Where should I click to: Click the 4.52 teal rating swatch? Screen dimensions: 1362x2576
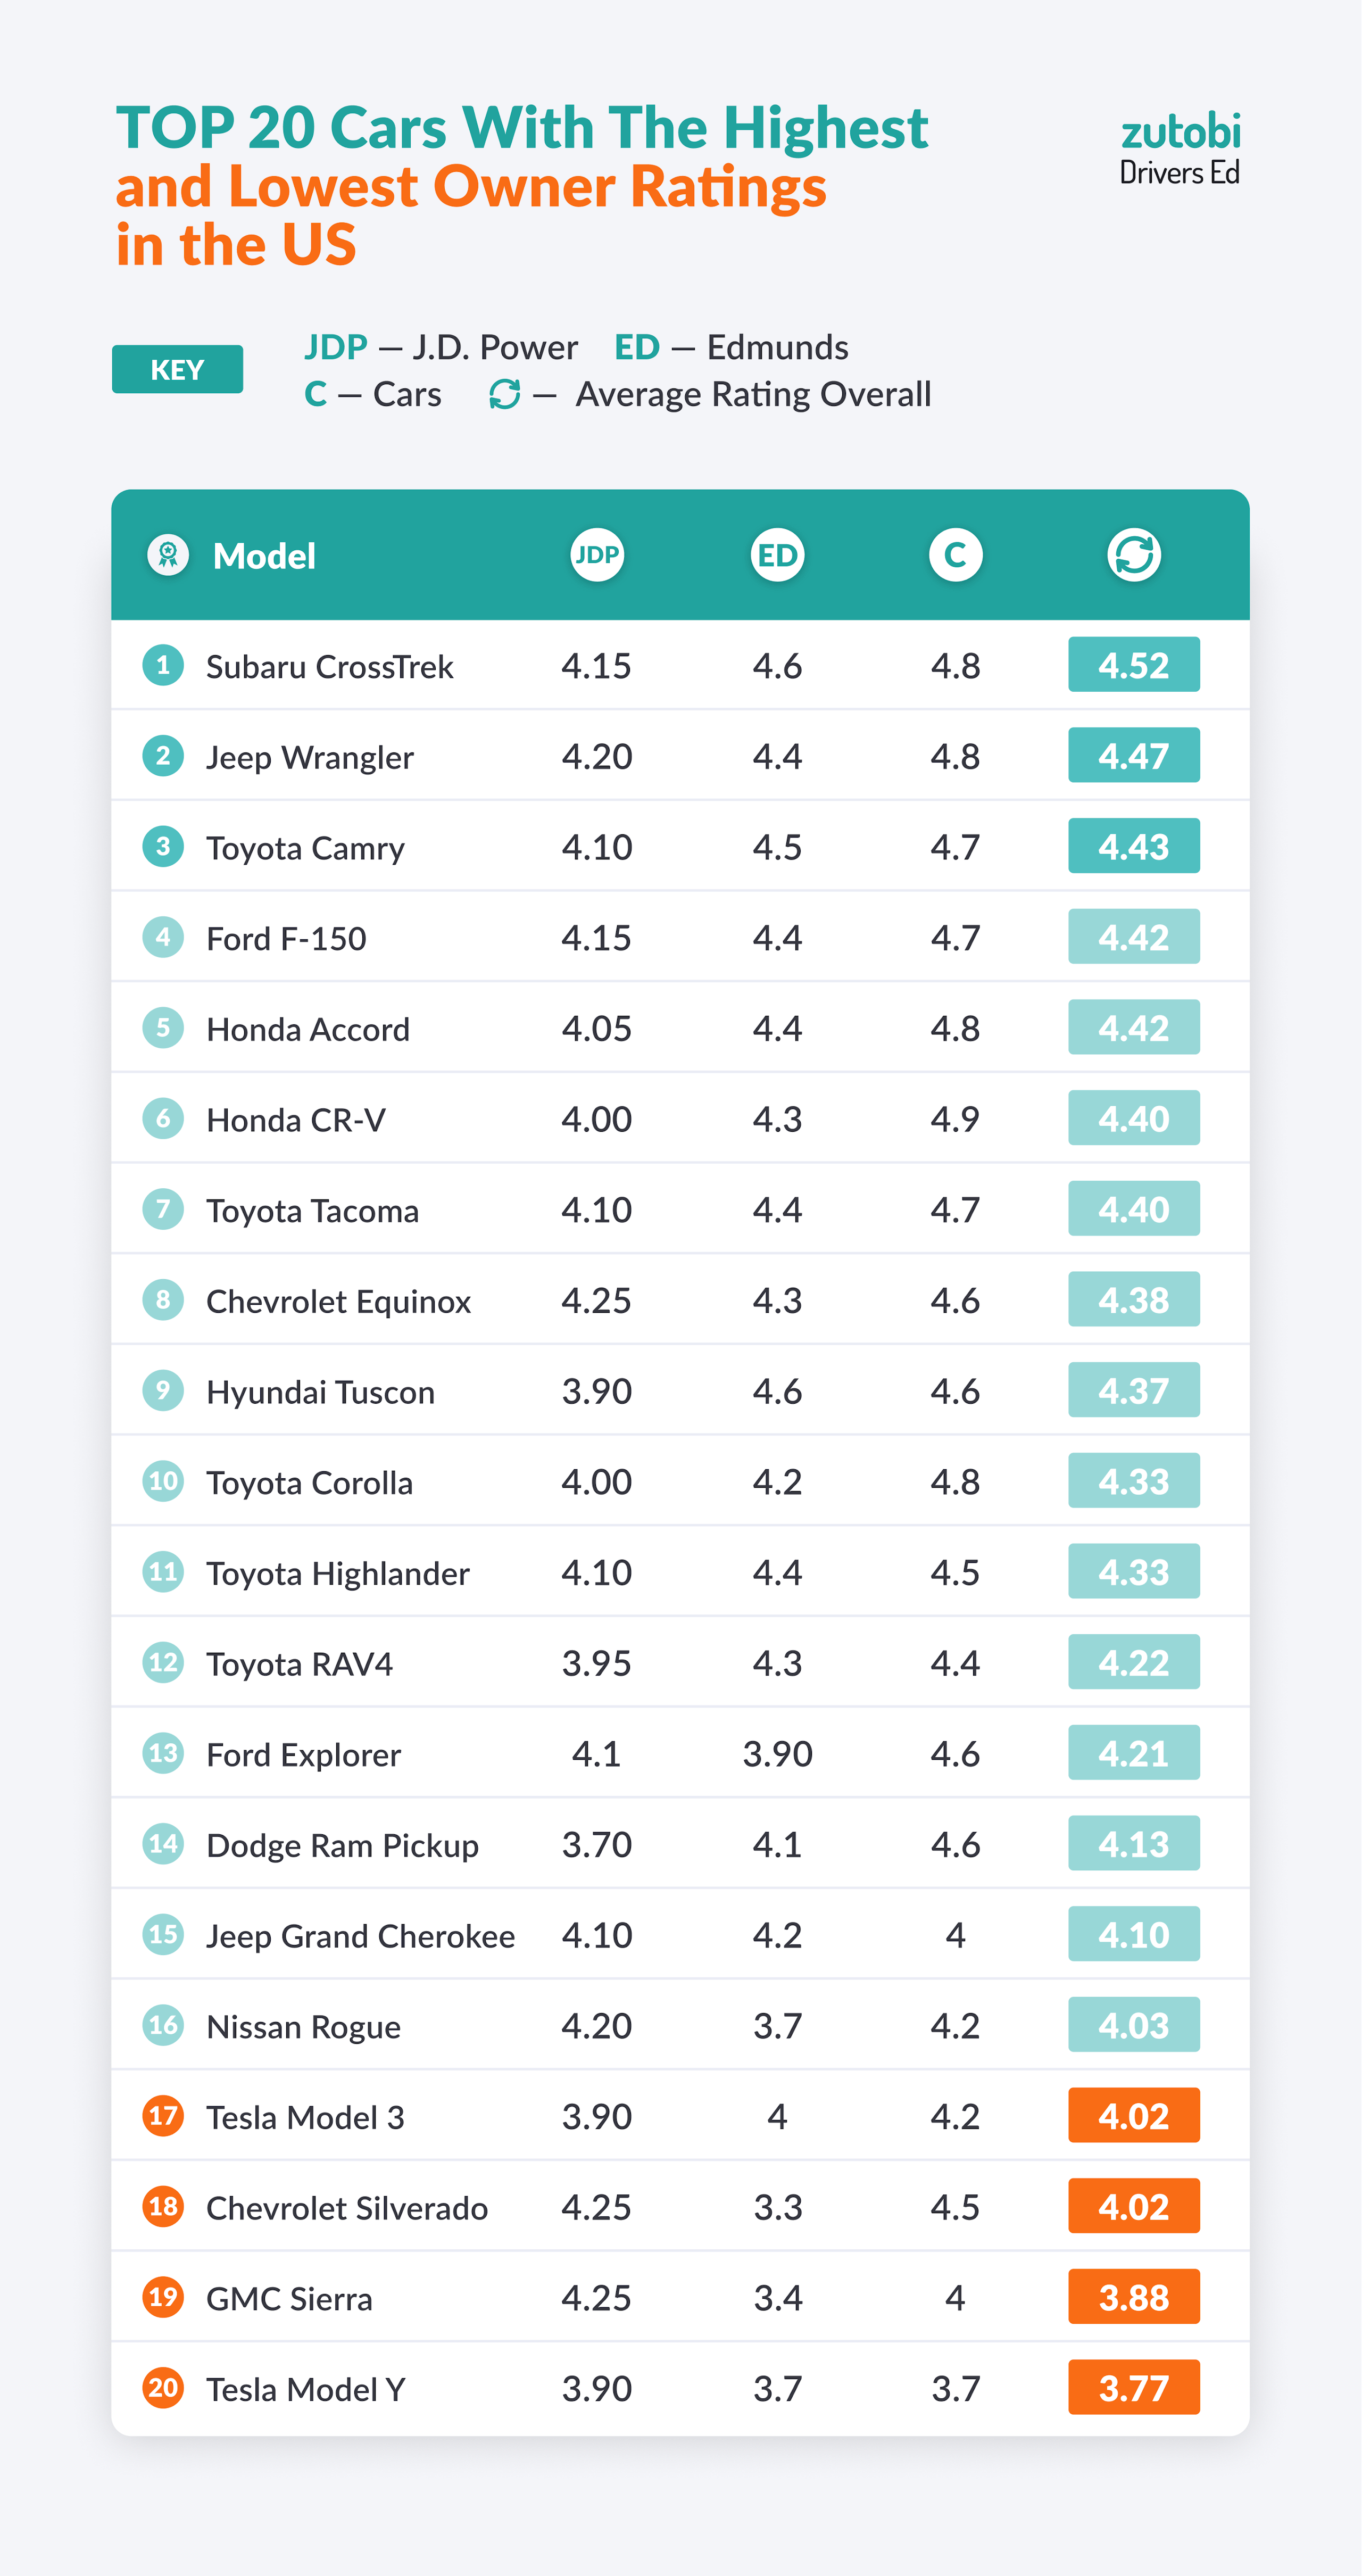(1134, 665)
